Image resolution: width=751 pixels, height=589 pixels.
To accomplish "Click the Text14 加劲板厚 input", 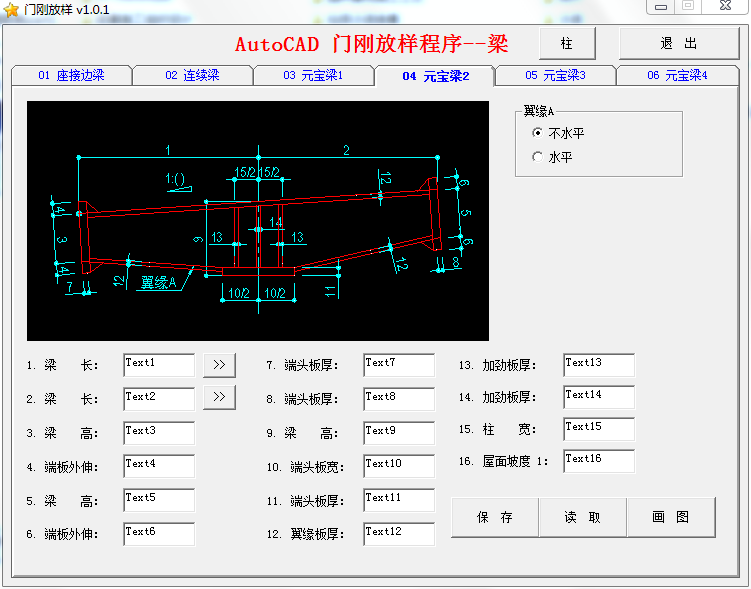I will pyautogui.click(x=599, y=397).
